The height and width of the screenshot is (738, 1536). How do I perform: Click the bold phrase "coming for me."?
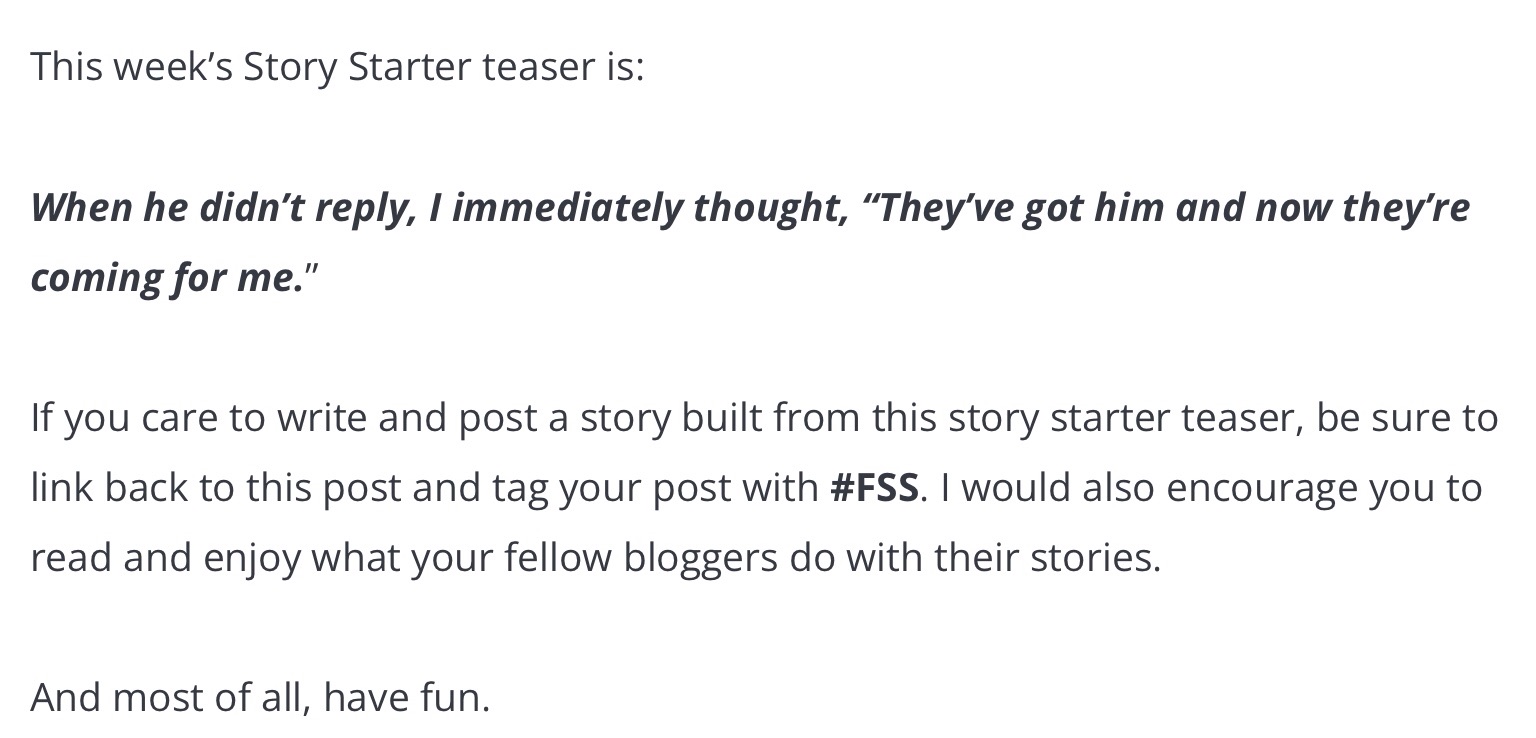tap(167, 278)
